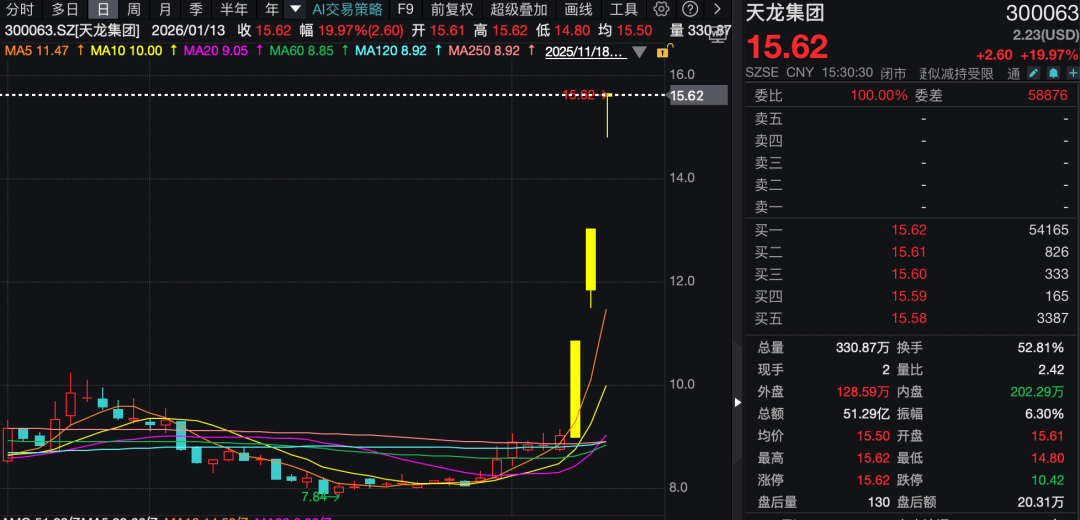1080x520 pixels.
Task: Set a price alert with the bell icon
Action: click(x=1052, y=74)
